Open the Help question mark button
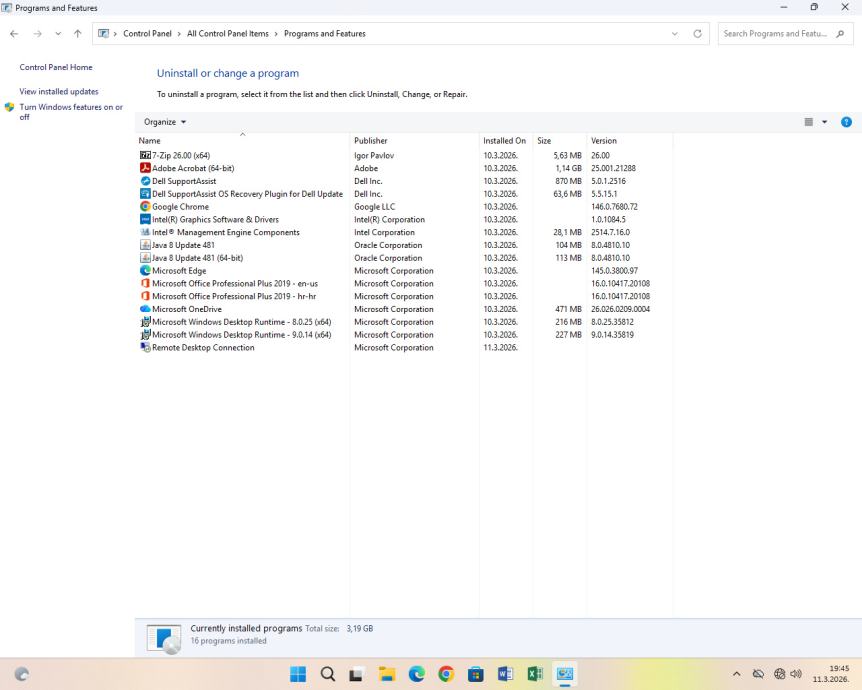The width and height of the screenshot is (862, 690). [846, 122]
